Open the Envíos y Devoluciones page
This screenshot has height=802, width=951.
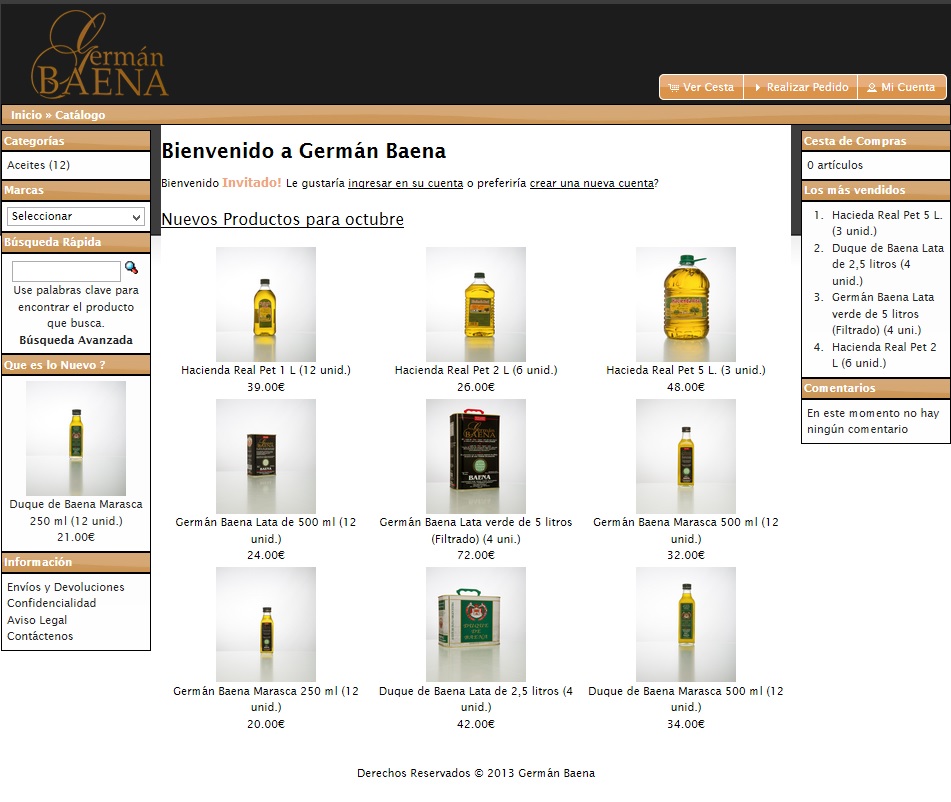tap(66, 587)
